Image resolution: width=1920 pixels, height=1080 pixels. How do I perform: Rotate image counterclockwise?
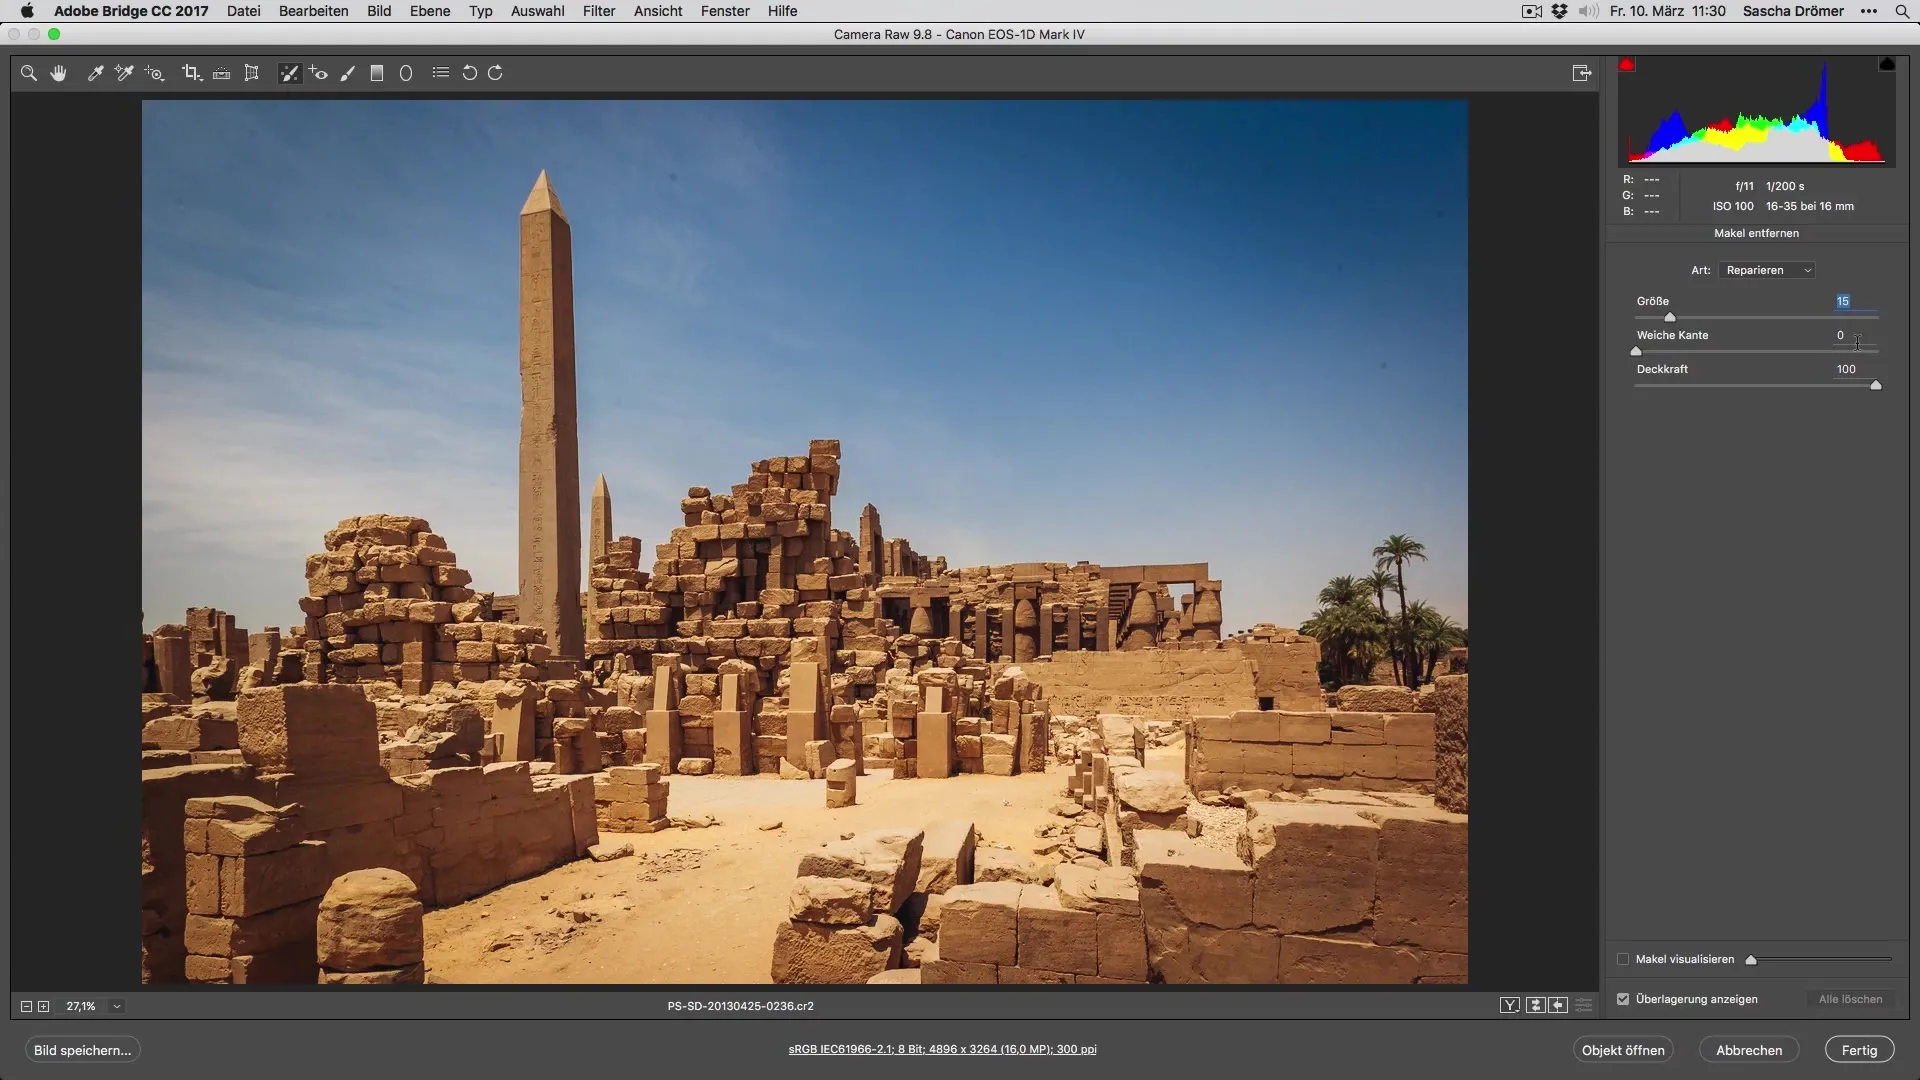pos(469,73)
